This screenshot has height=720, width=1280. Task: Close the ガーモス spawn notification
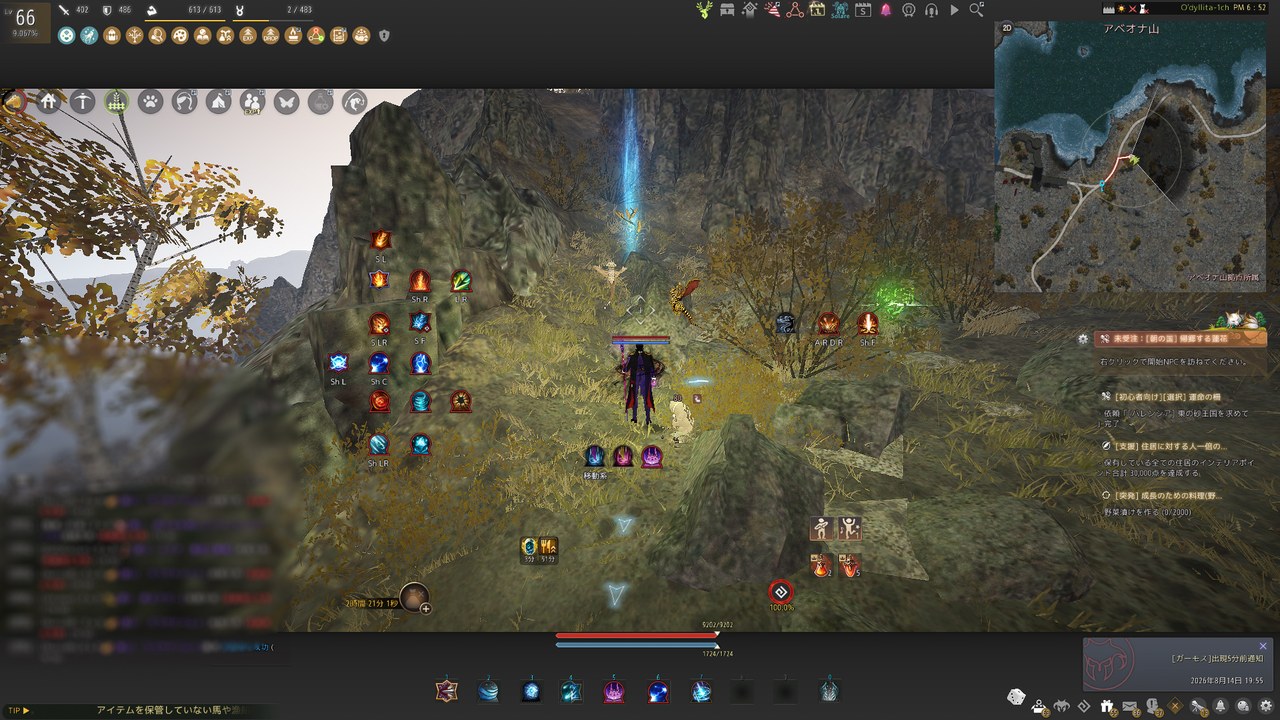(1263, 646)
